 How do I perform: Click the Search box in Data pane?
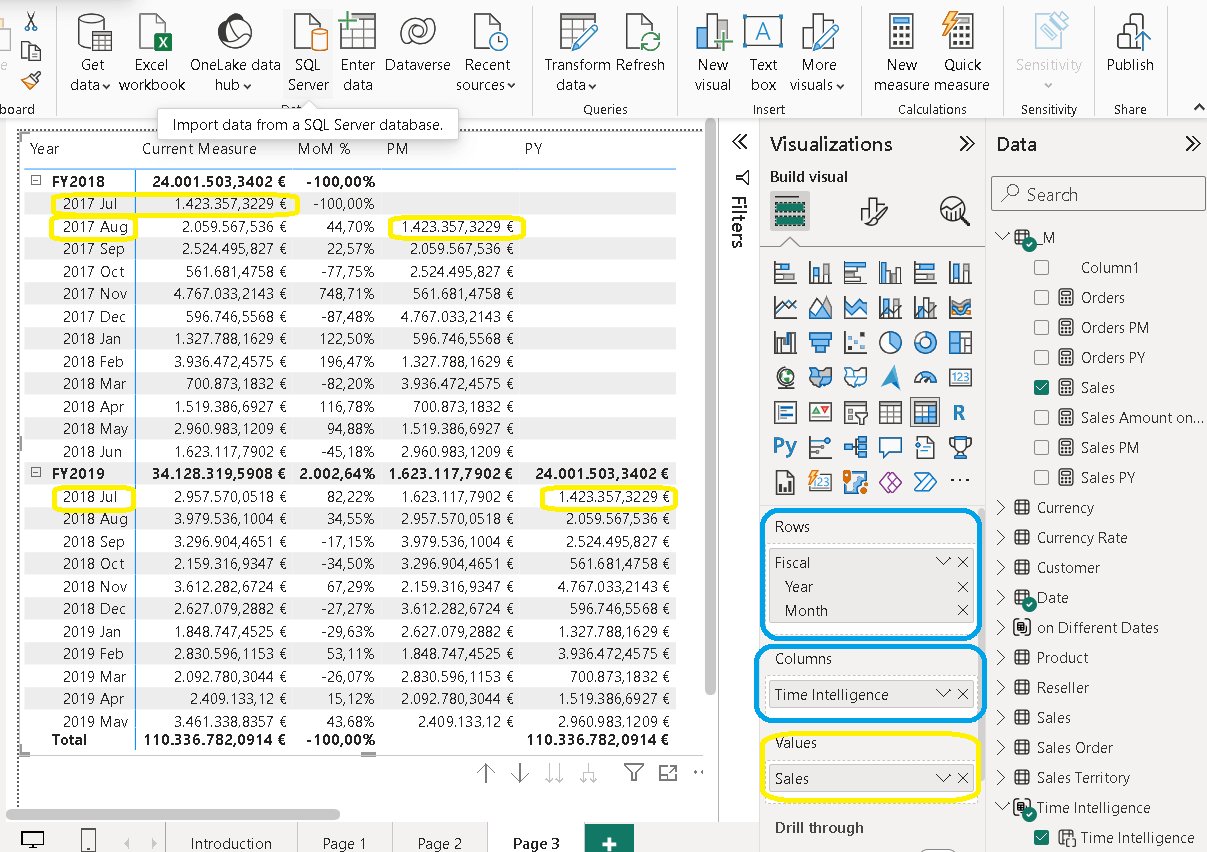1098,195
